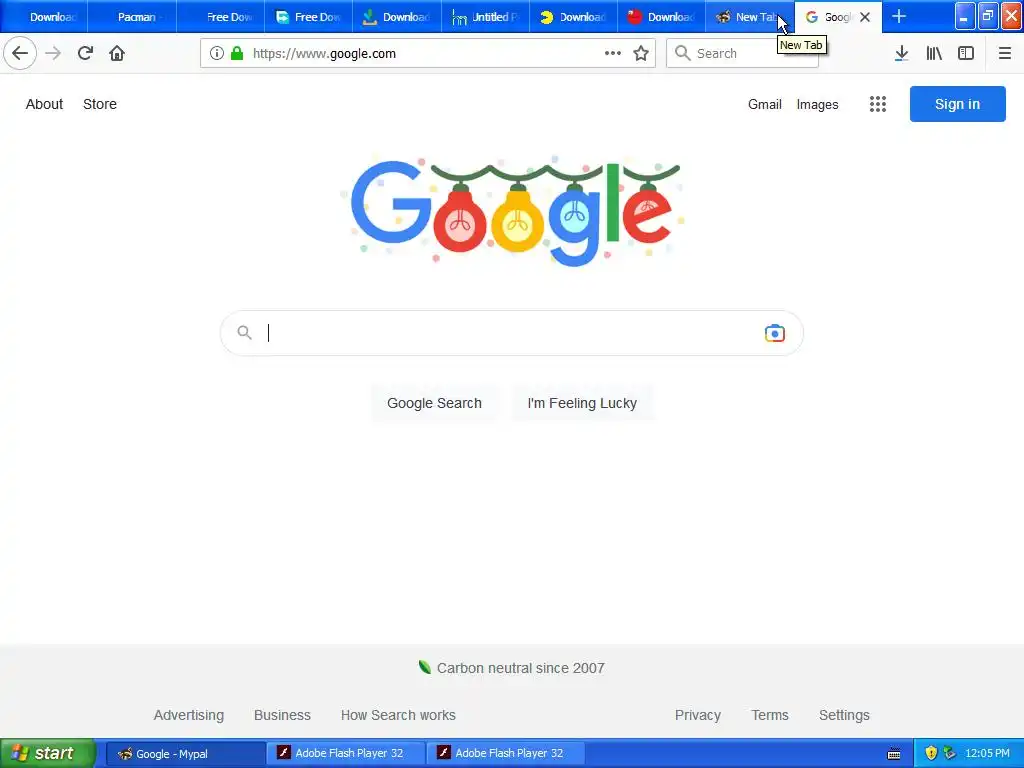Reload the current page

[x=85, y=54]
